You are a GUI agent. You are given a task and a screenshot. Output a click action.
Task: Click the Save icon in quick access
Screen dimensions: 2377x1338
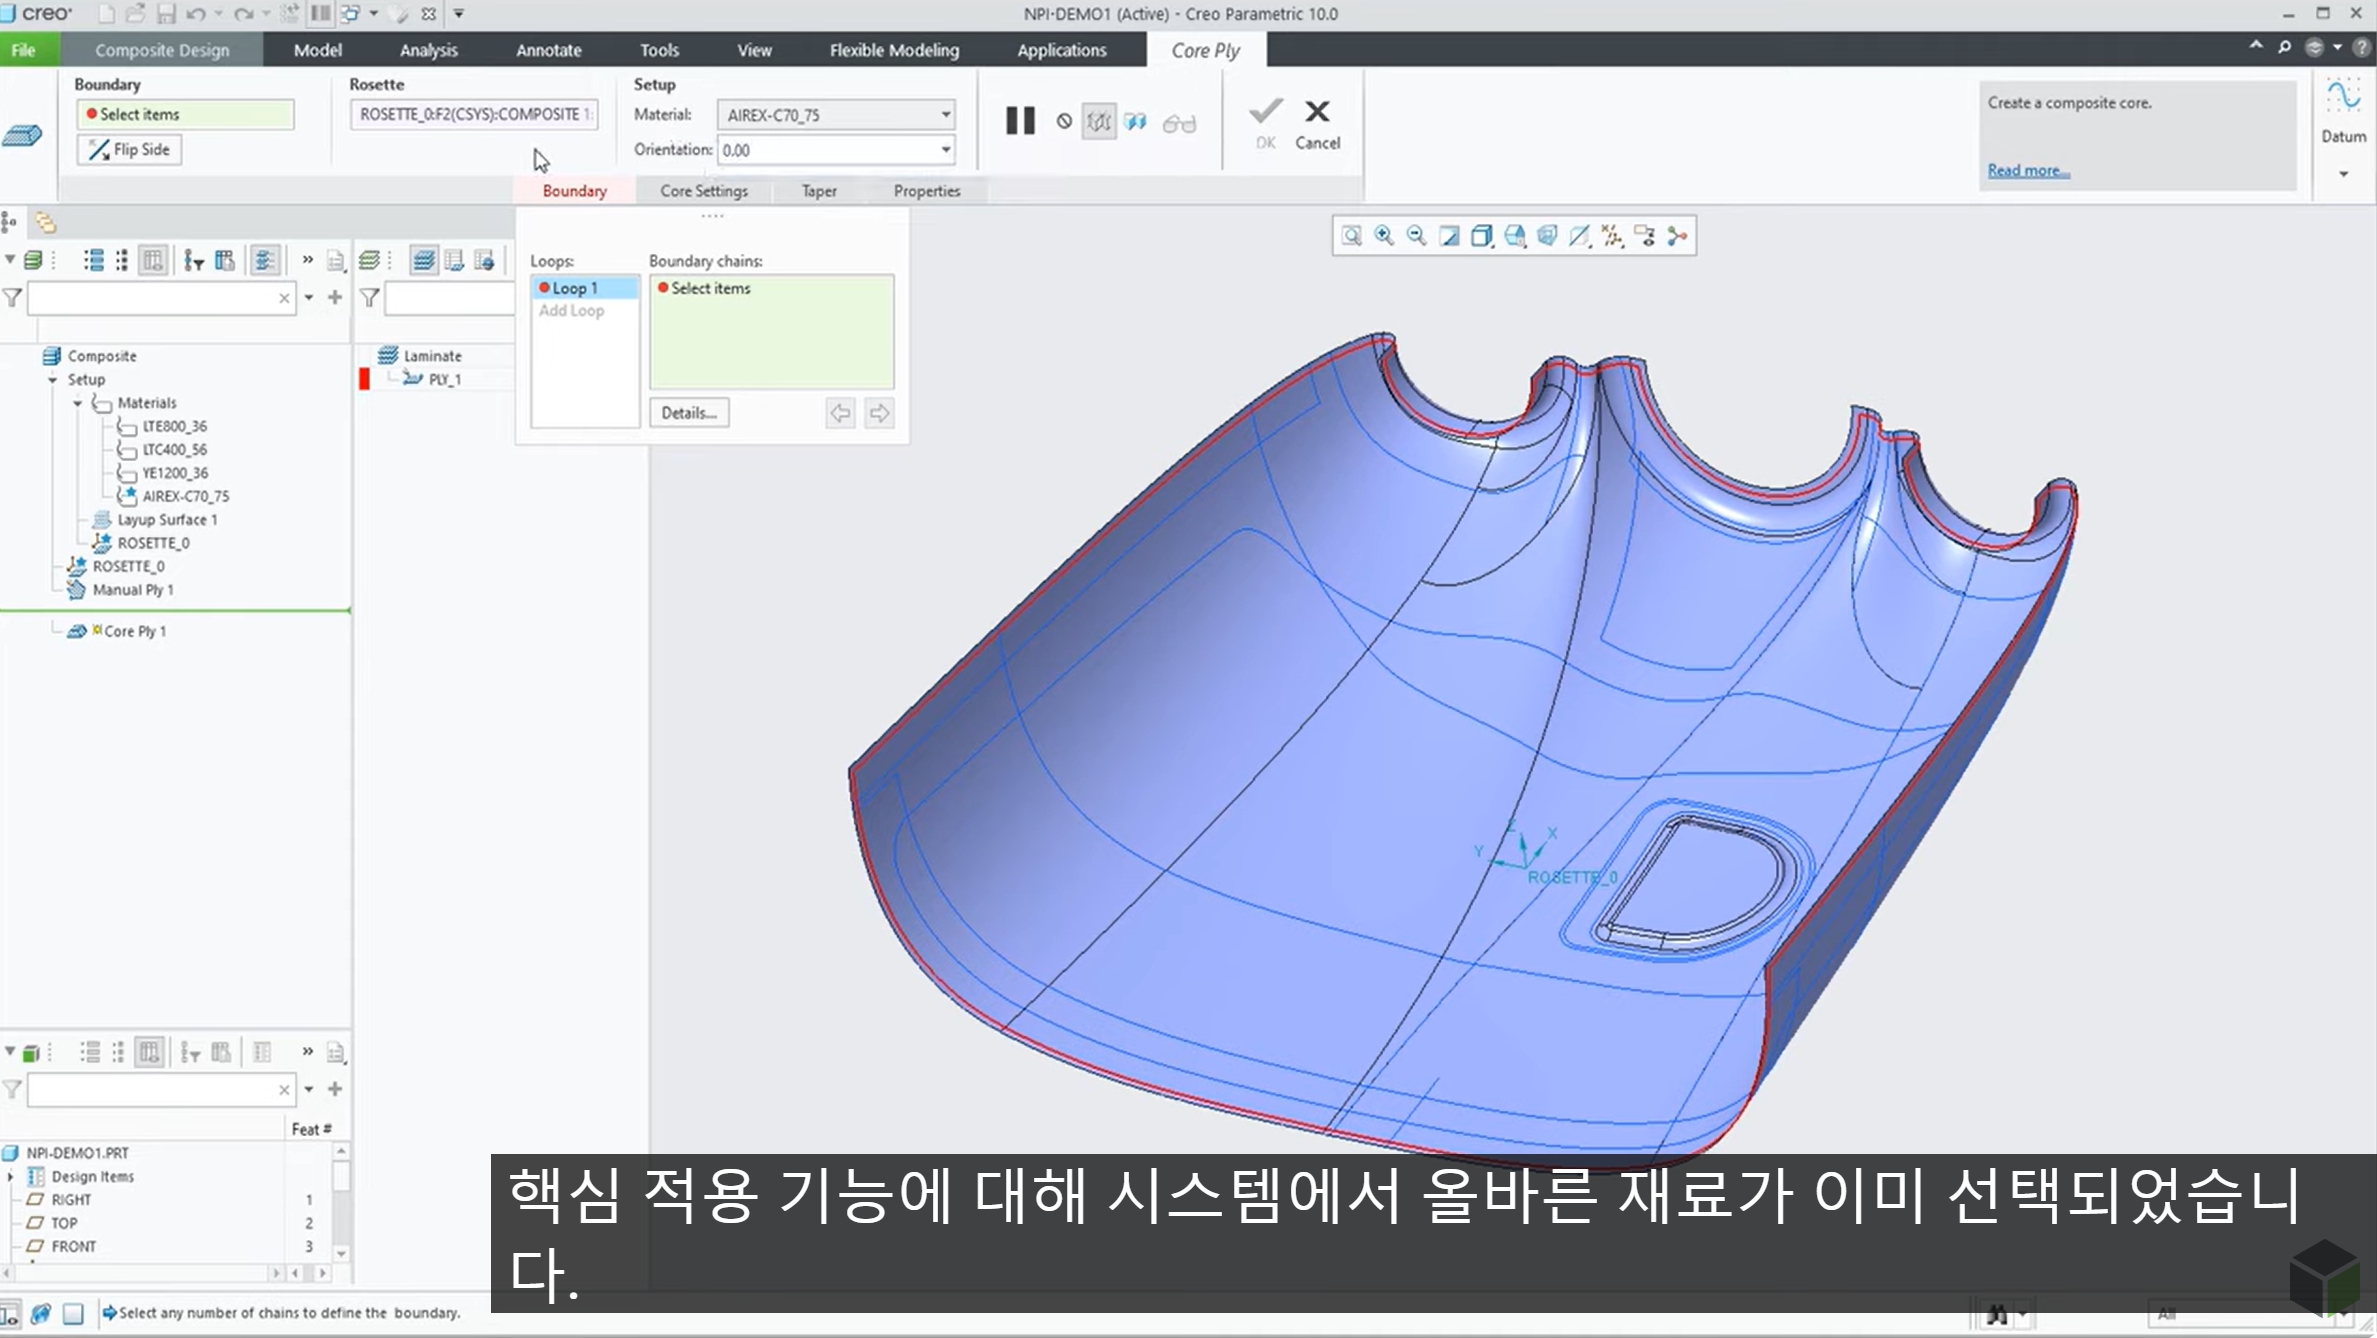(x=166, y=14)
